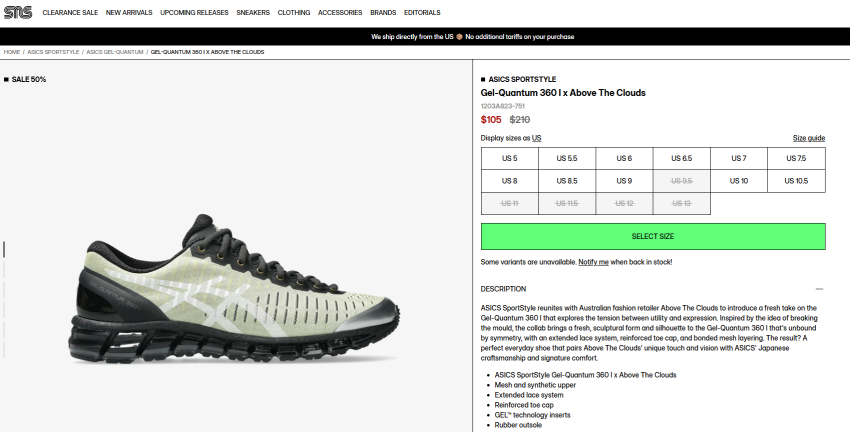The width and height of the screenshot is (850, 432).
Task: Click Notify me link
Action: (x=593, y=262)
